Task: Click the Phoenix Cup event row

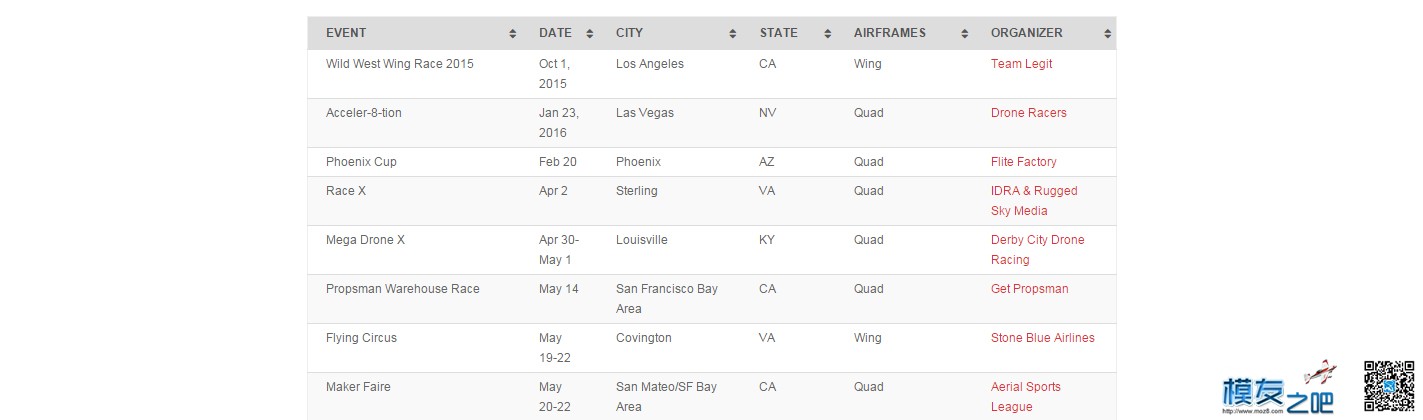Action: pyautogui.click(x=711, y=162)
